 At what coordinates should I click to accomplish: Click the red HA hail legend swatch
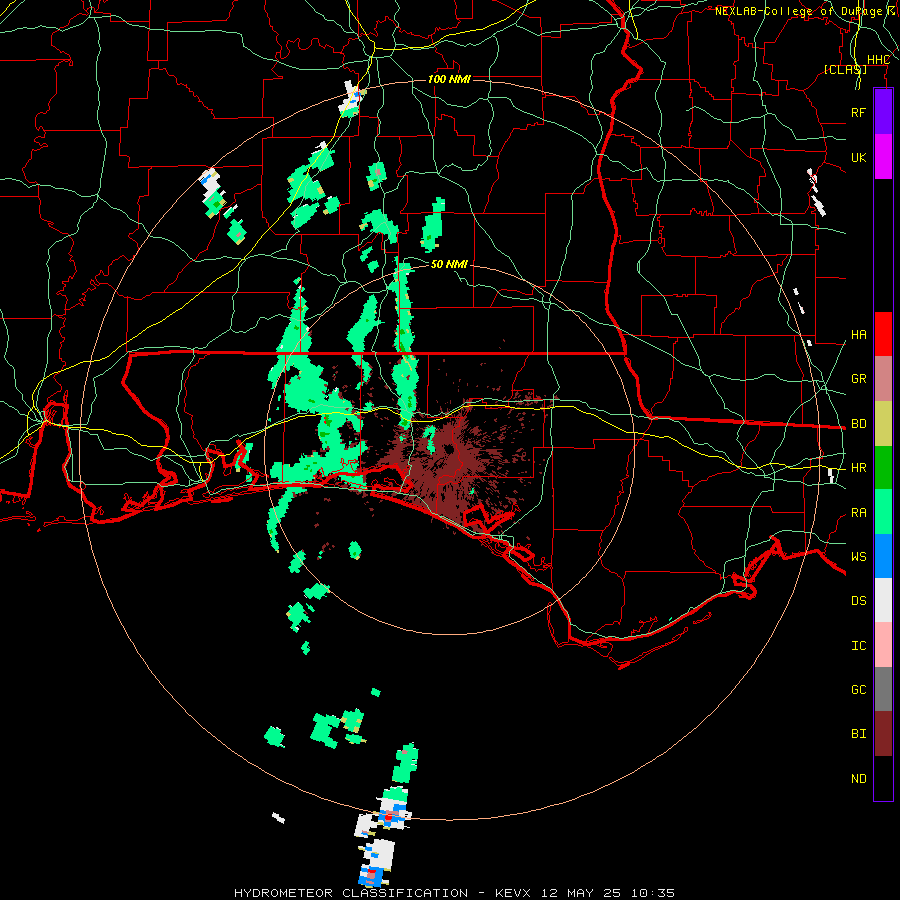(883, 334)
